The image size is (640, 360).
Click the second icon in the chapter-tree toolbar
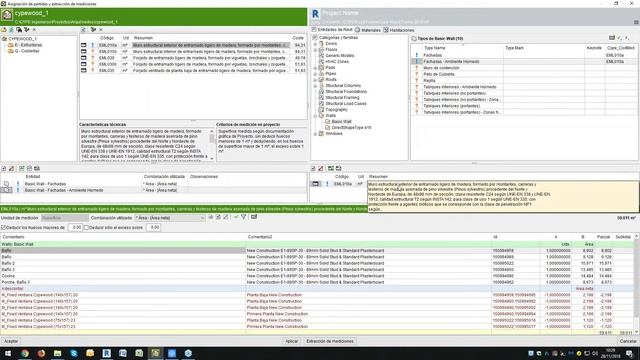(11, 30)
